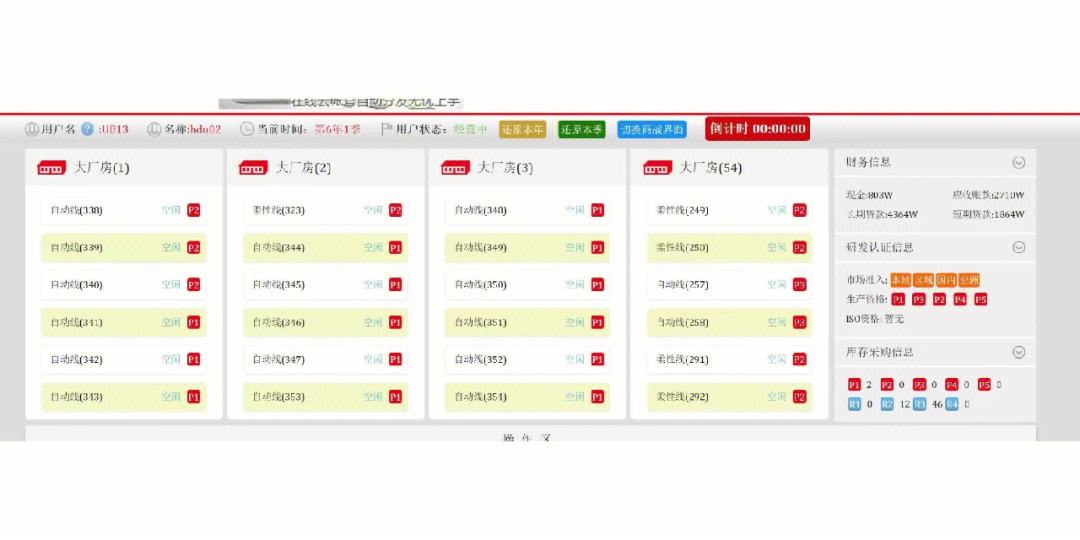Click the P2 badge on 柔性线(292)
This screenshot has width=1080, height=540.
pos(800,397)
